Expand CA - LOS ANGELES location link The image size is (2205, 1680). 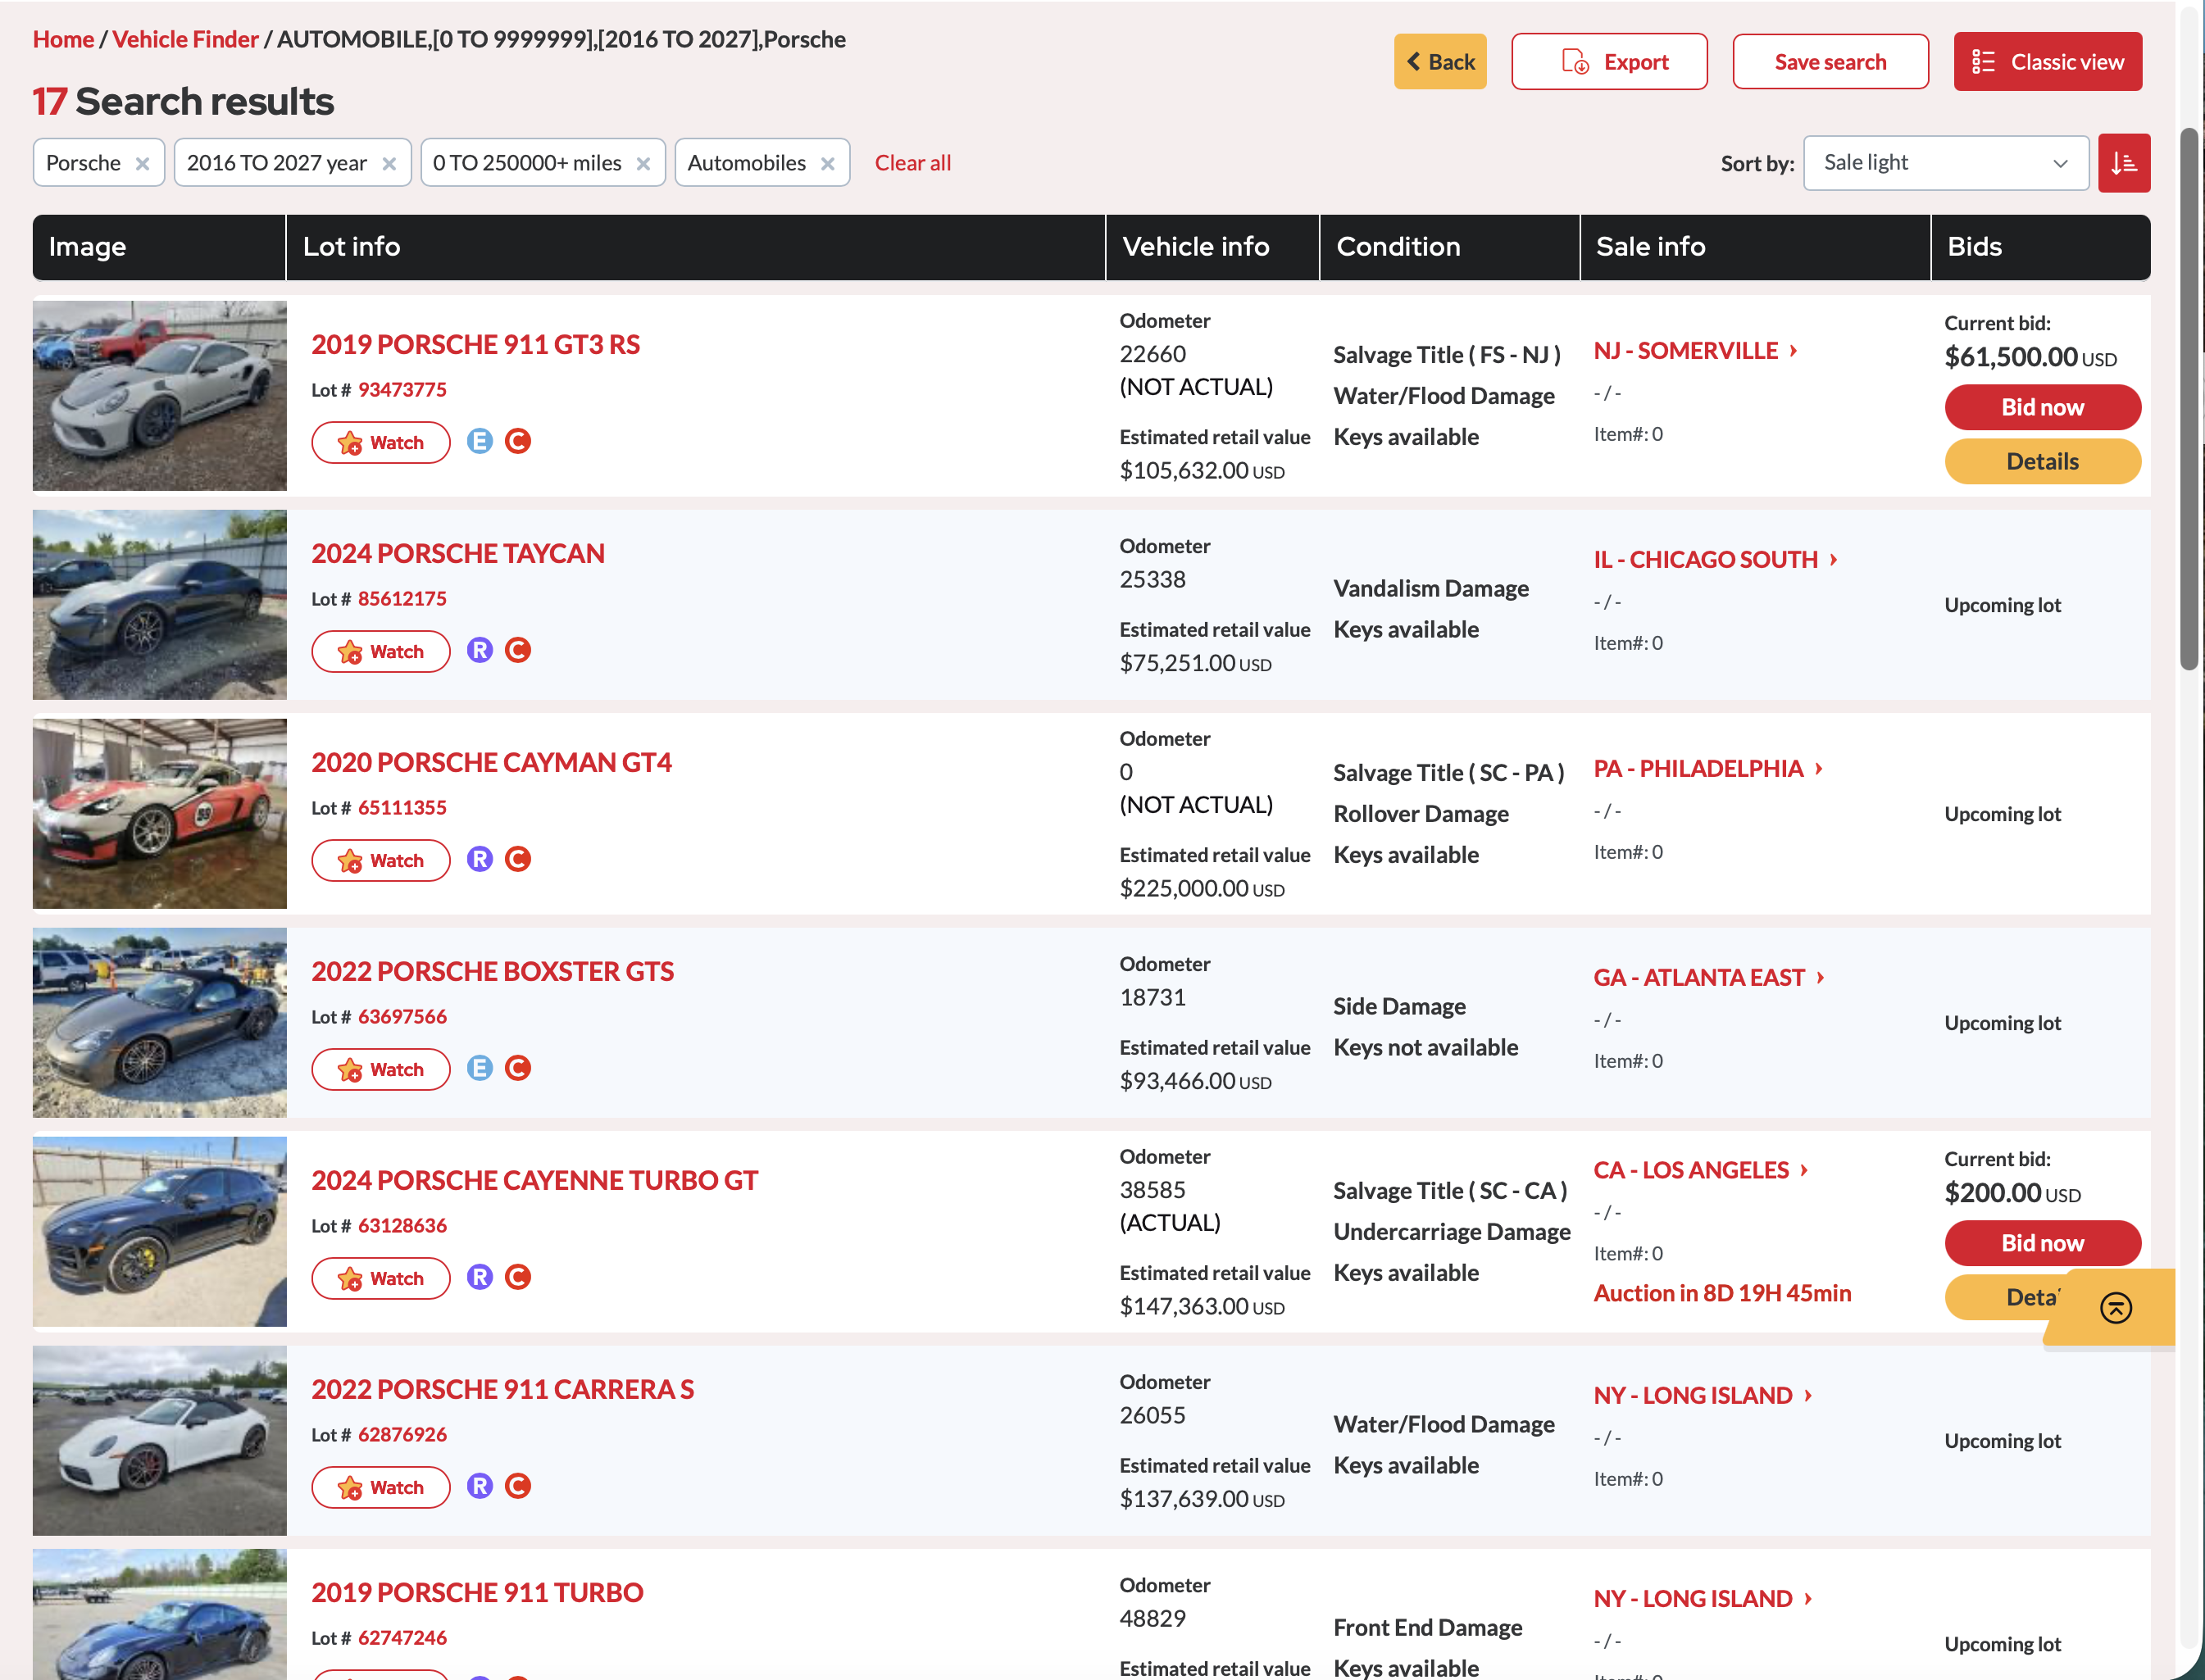point(1702,1170)
